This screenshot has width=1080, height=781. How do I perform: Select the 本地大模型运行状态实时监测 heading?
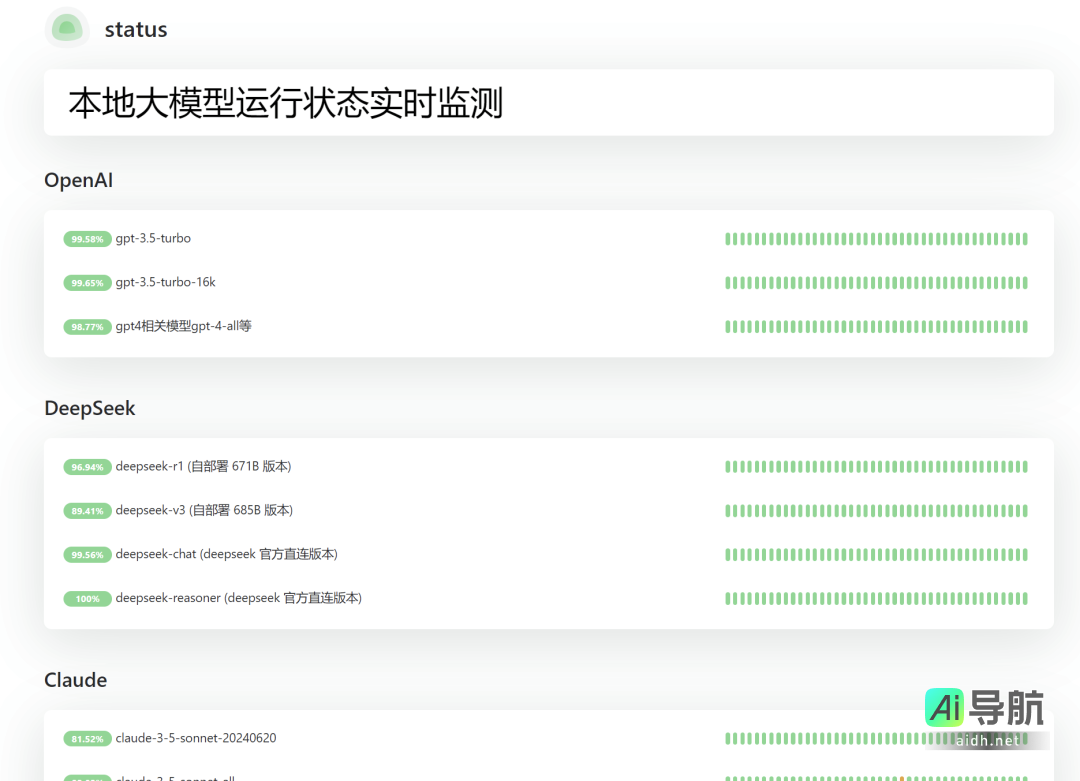click(286, 103)
